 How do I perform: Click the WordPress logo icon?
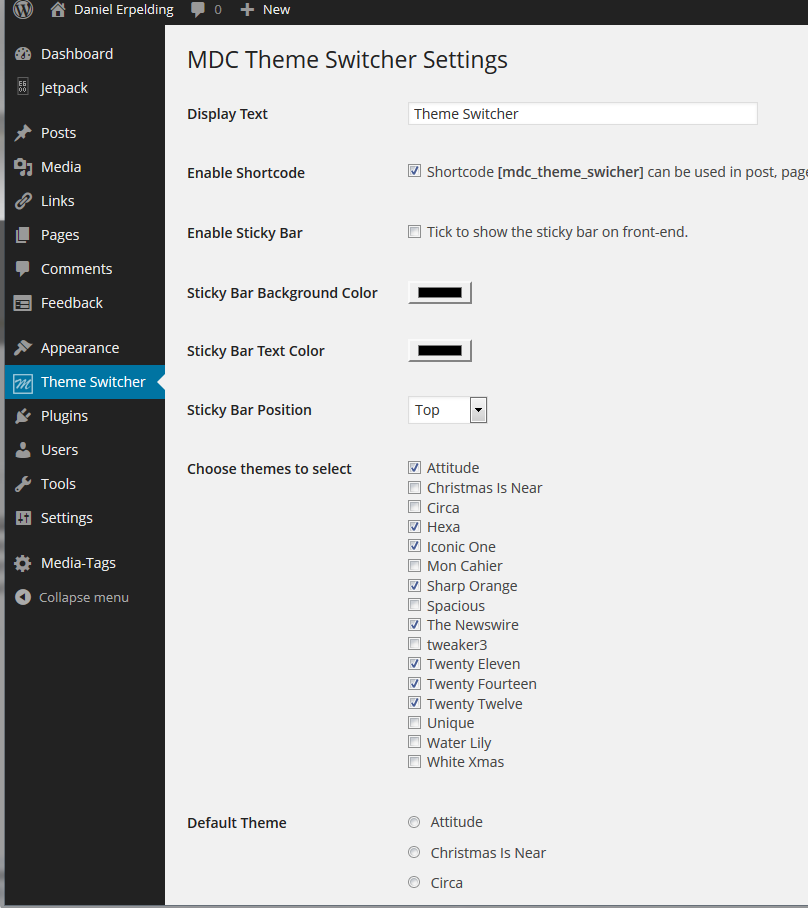23,10
